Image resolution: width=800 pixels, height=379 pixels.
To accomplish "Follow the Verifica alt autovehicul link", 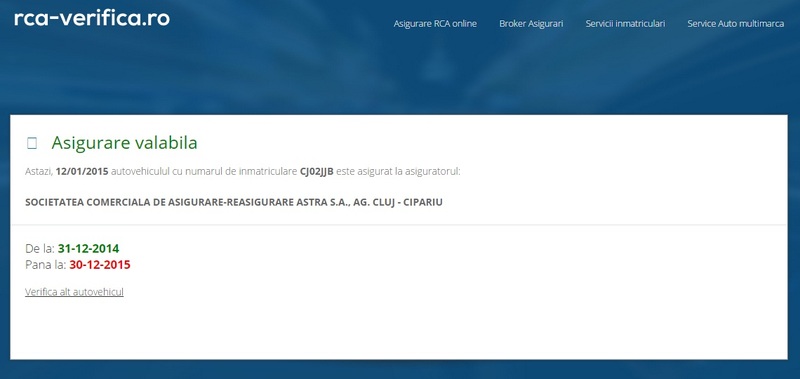I will (74, 292).
